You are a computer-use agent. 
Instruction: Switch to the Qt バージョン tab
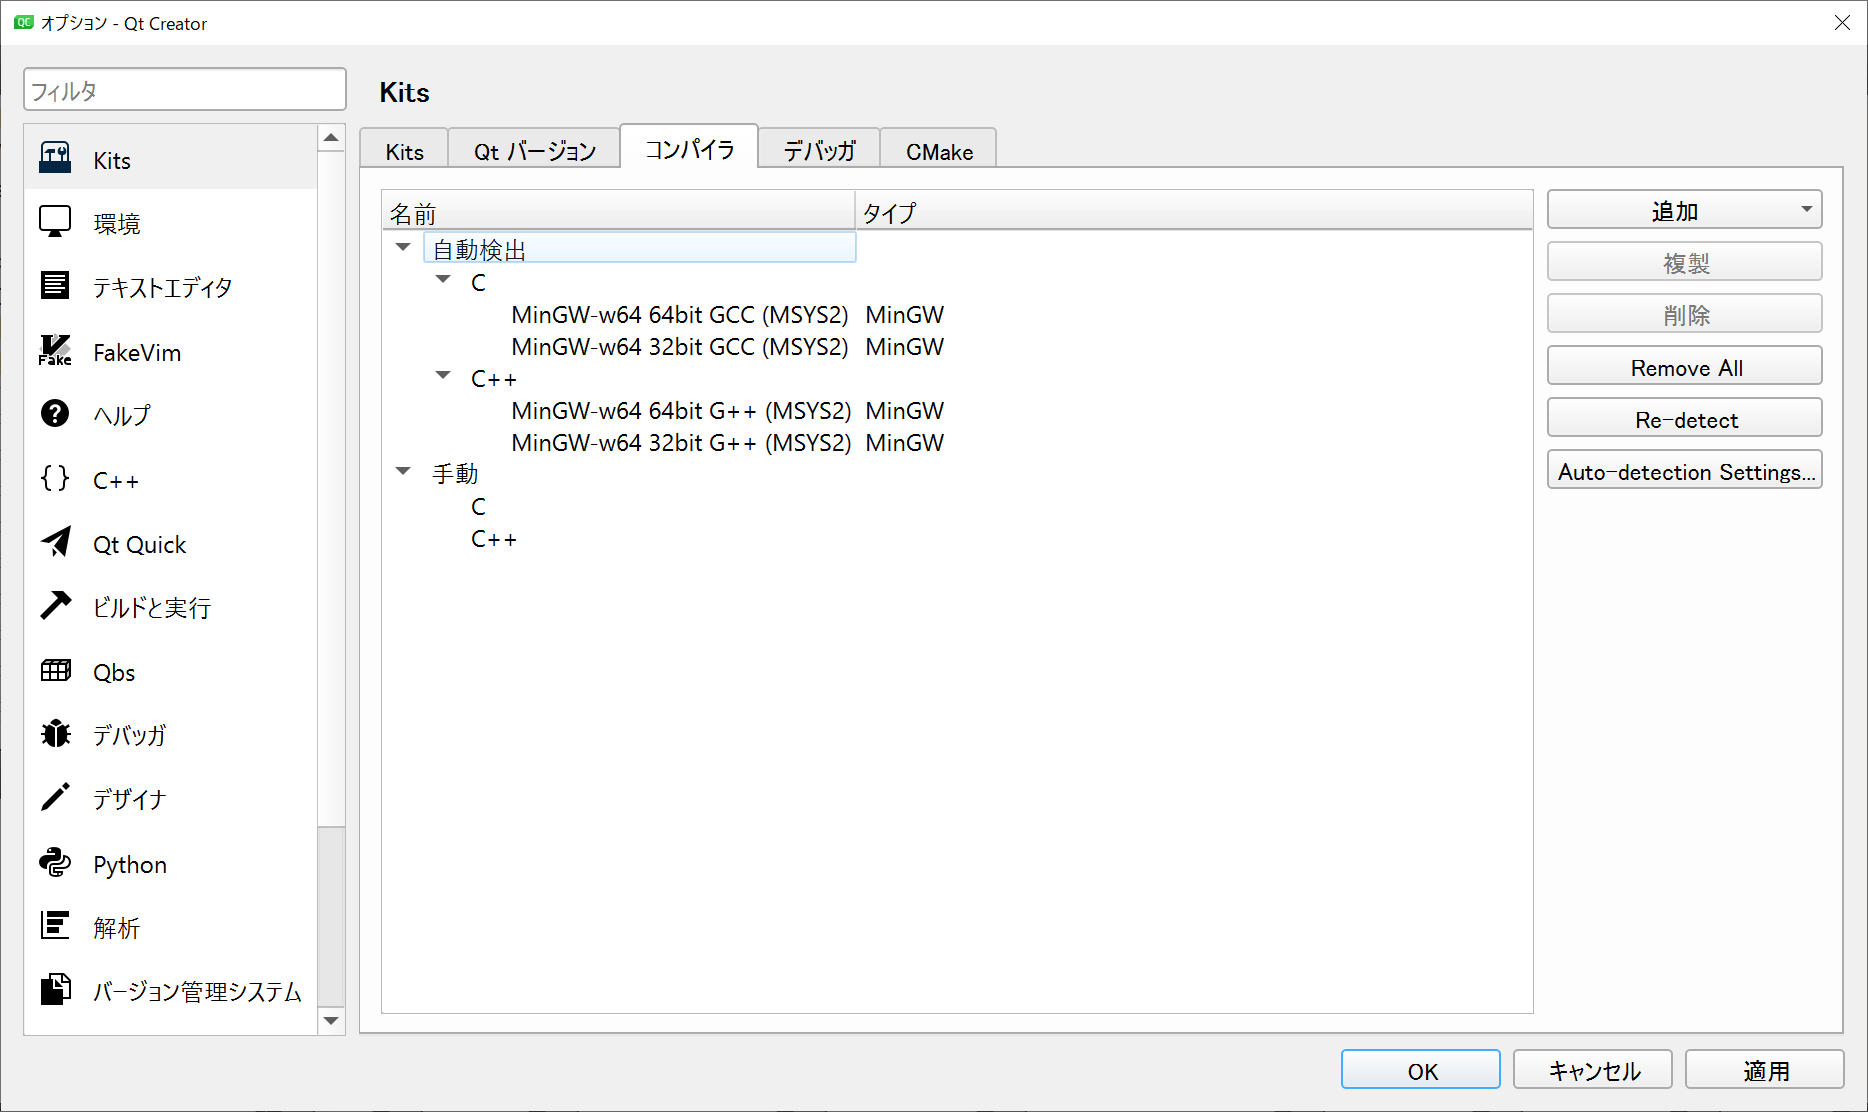pos(534,150)
